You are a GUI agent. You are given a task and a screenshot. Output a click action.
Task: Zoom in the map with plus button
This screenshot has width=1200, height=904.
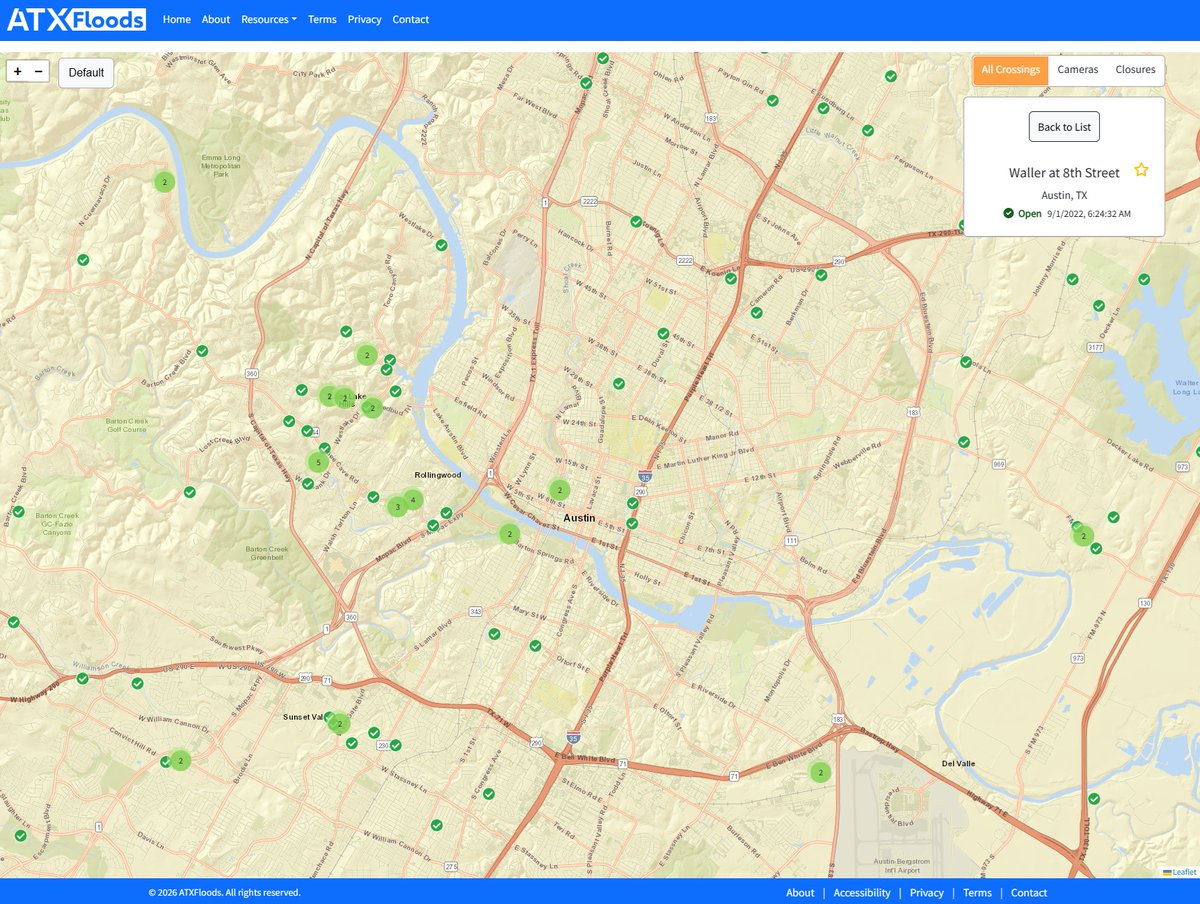[18, 71]
